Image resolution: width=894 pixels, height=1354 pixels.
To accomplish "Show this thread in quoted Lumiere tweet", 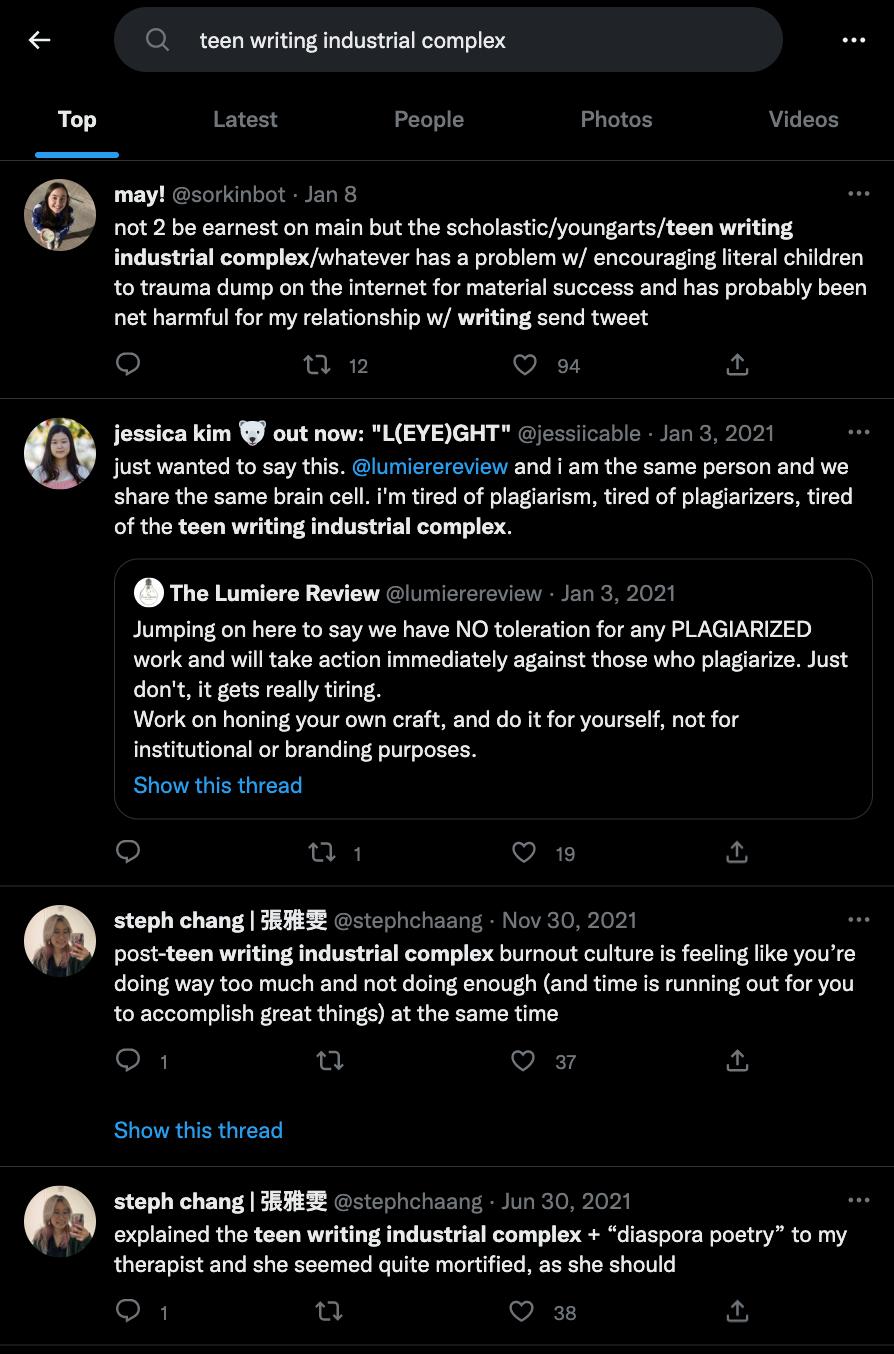I will 218,786.
